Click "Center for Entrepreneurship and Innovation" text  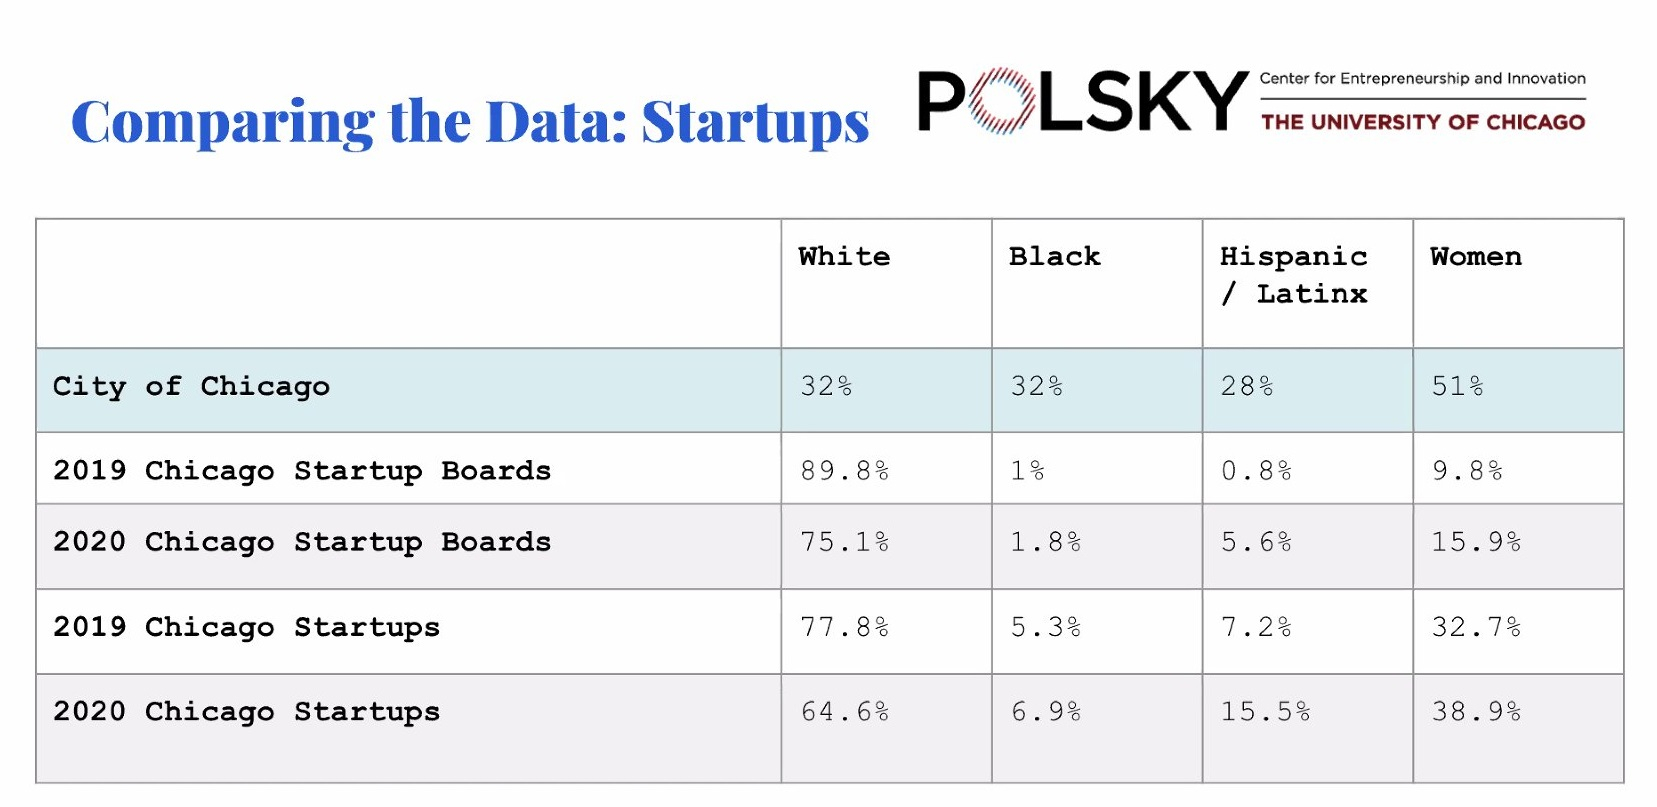(1422, 78)
